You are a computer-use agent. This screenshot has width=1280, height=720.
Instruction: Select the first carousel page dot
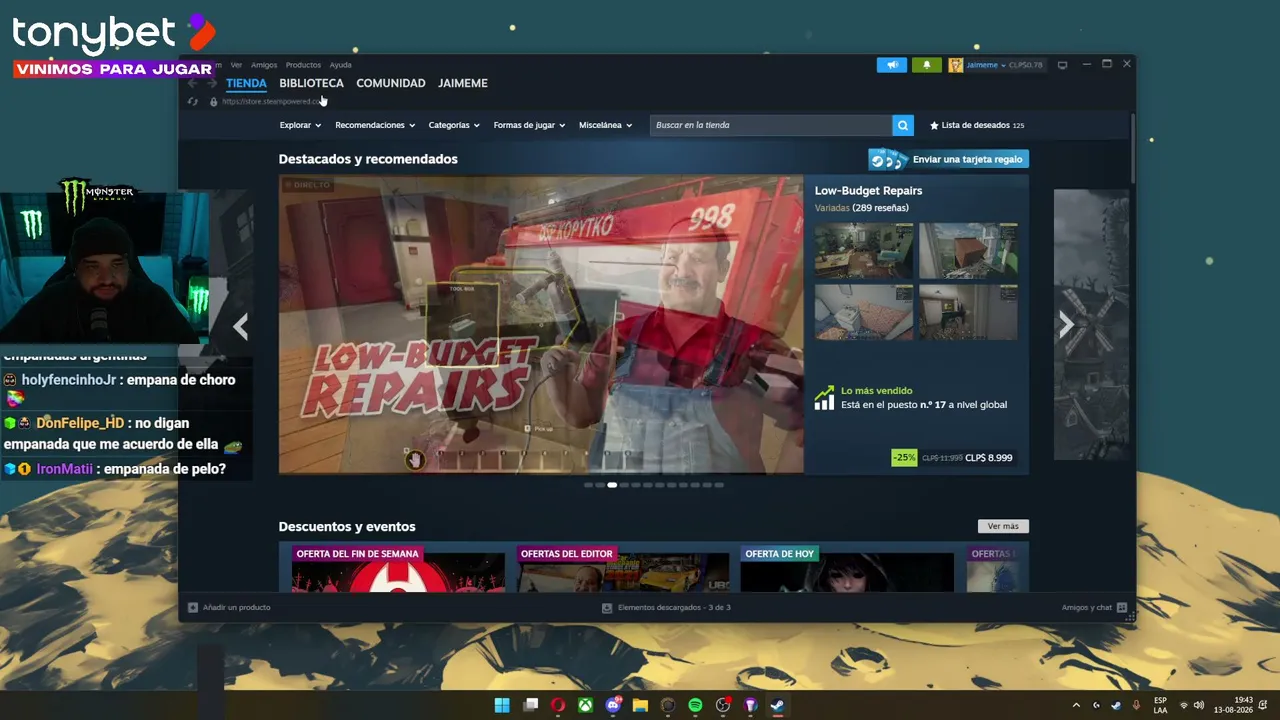(x=588, y=485)
